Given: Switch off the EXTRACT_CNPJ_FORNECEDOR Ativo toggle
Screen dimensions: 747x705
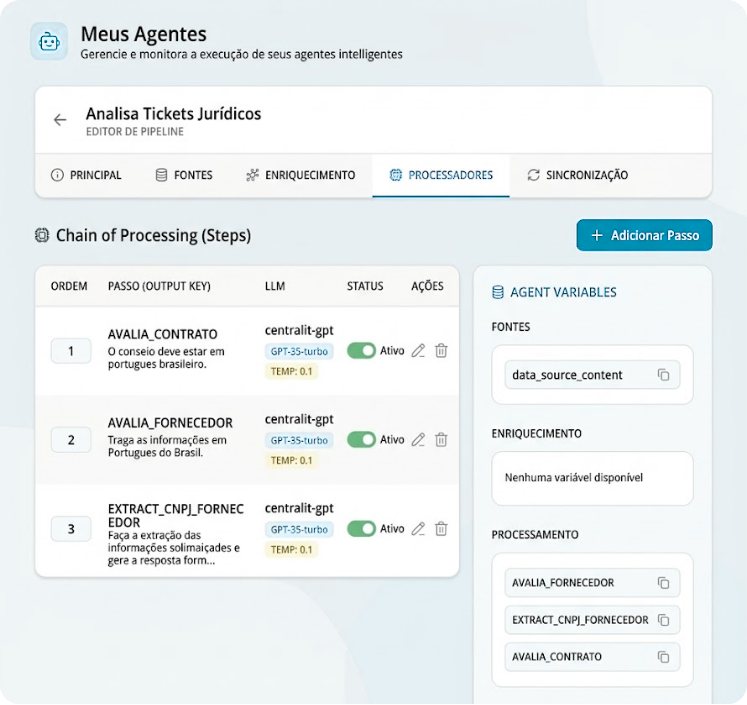Looking at the screenshot, I should 361,529.
